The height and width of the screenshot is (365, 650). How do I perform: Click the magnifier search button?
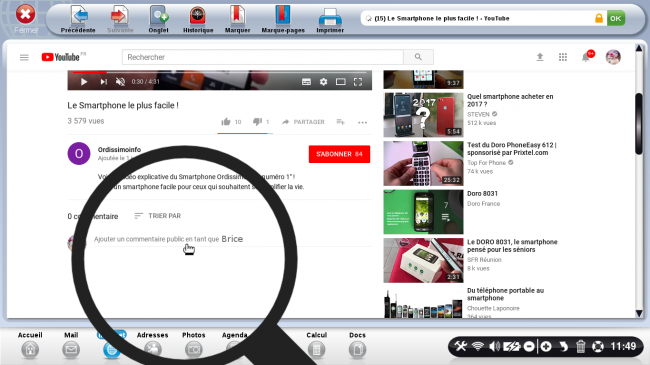(418, 57)
